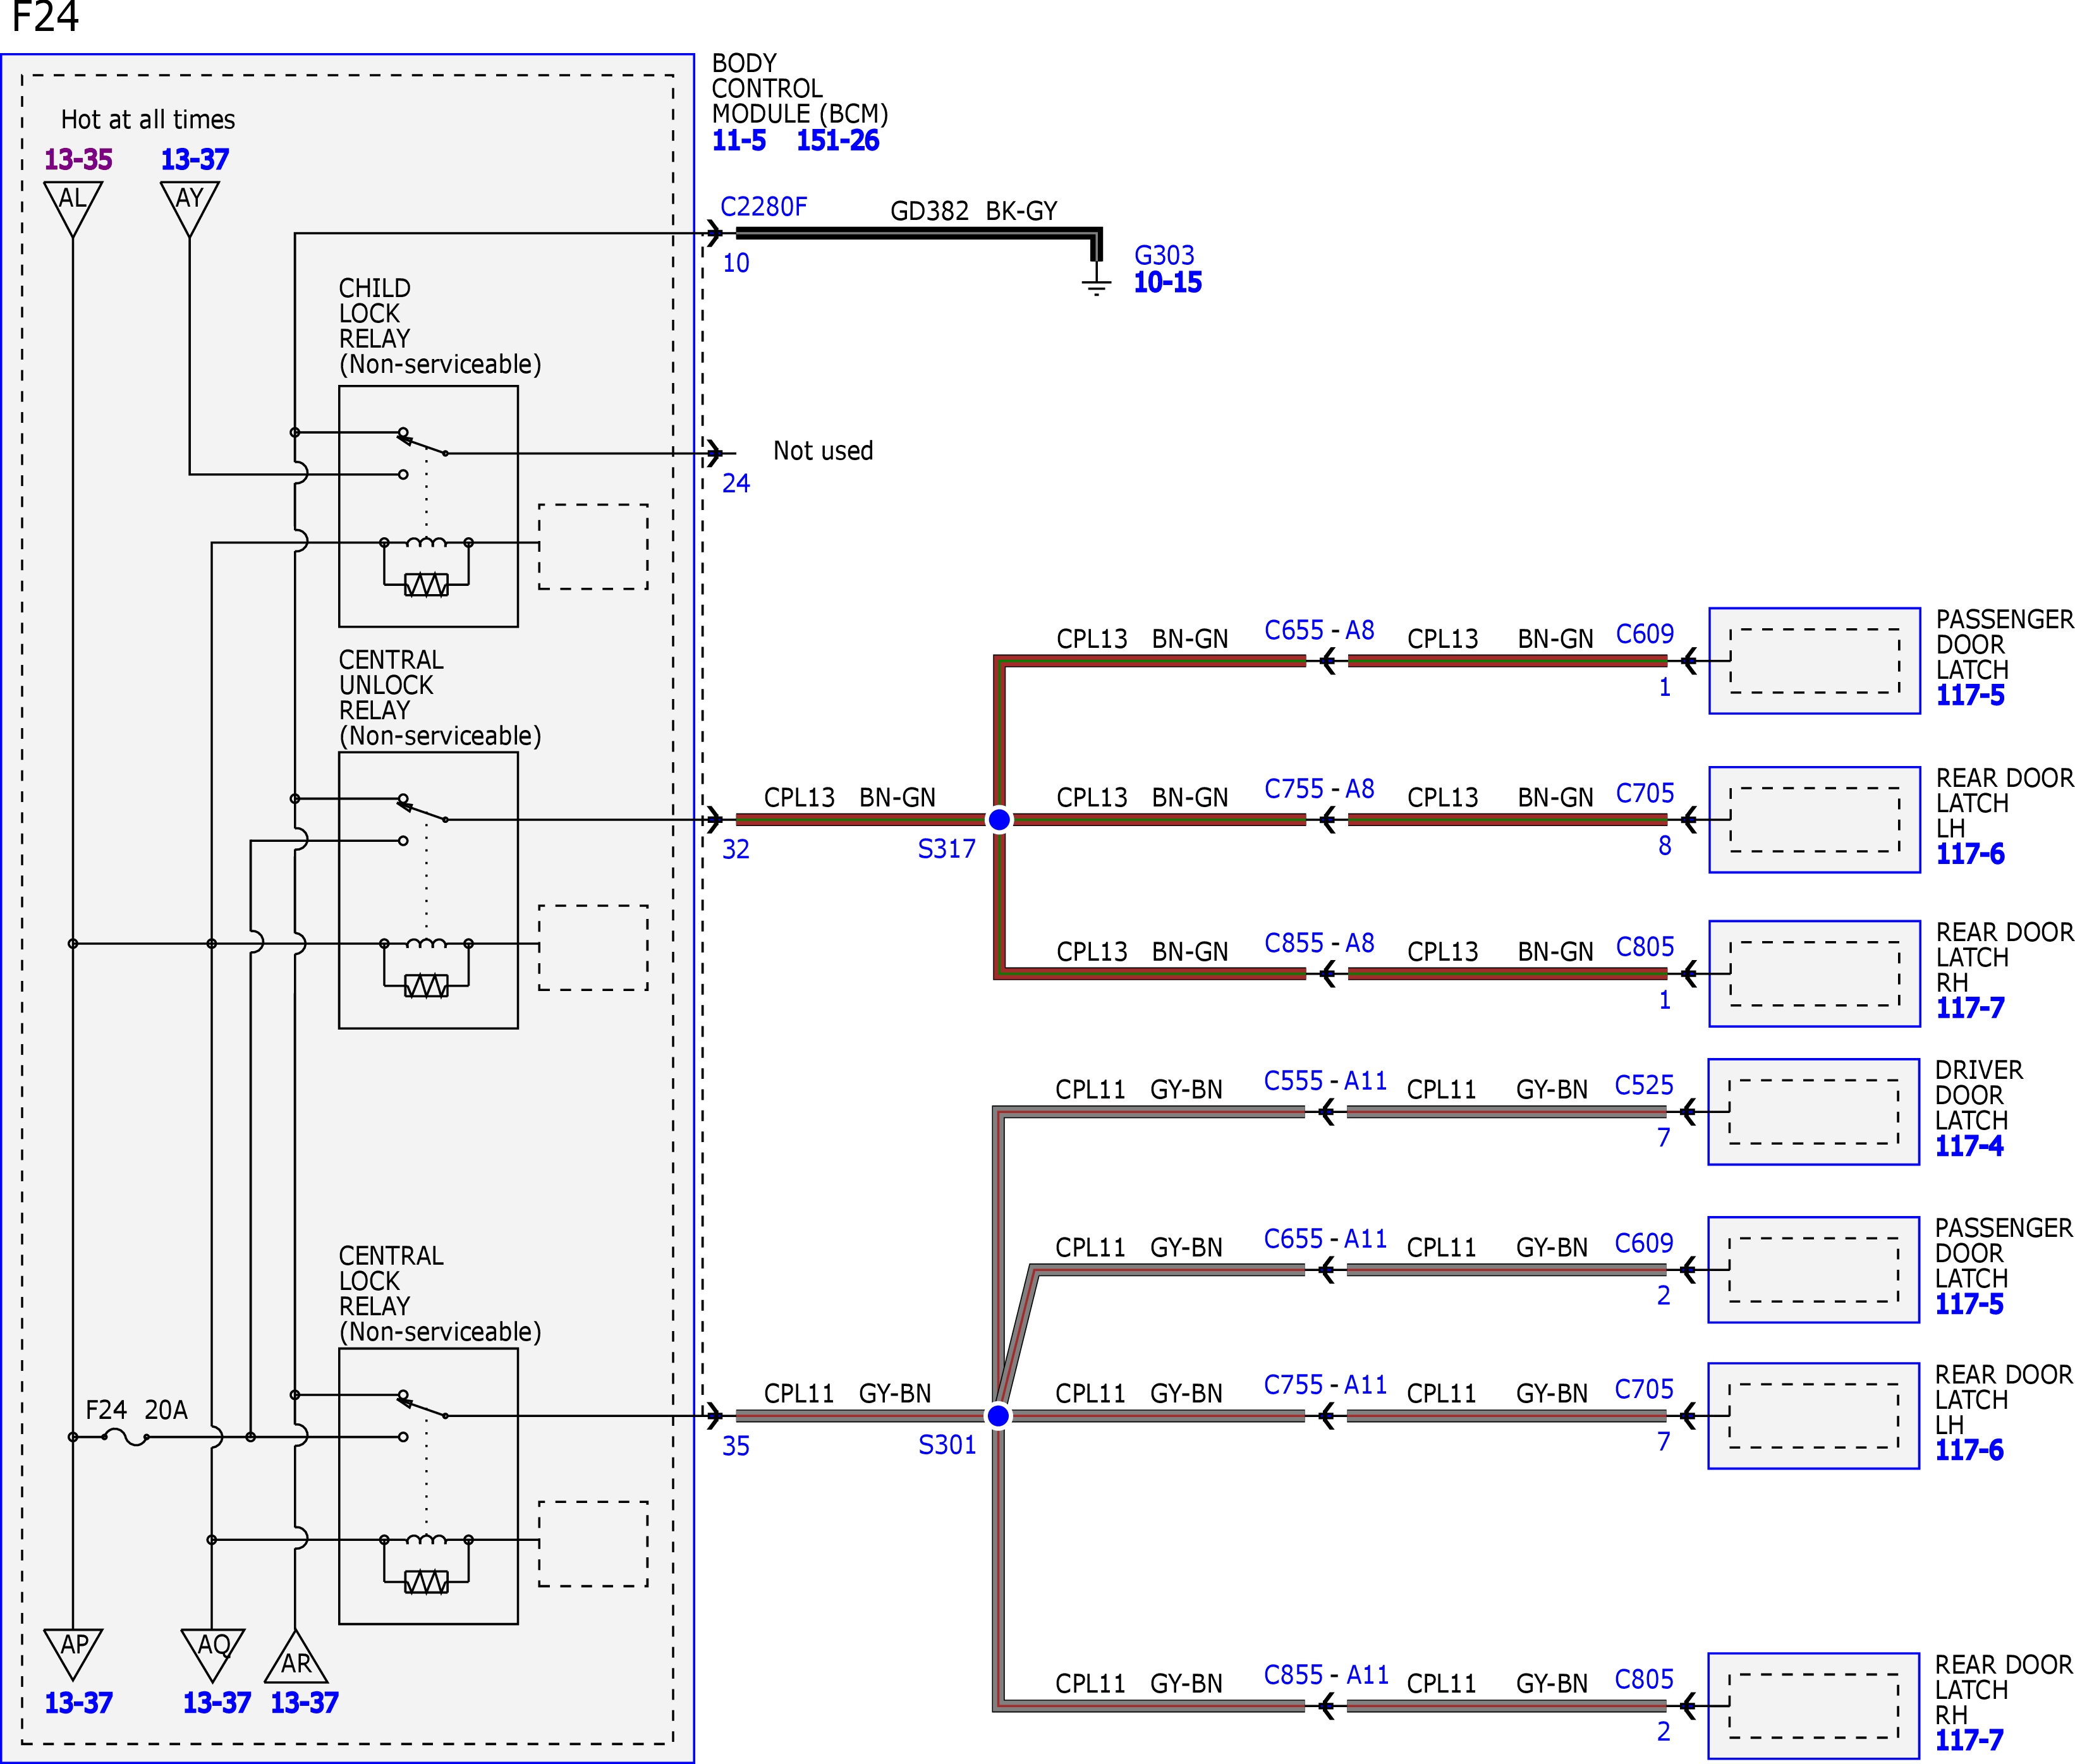Click connector label C655 - A8

1319,630
